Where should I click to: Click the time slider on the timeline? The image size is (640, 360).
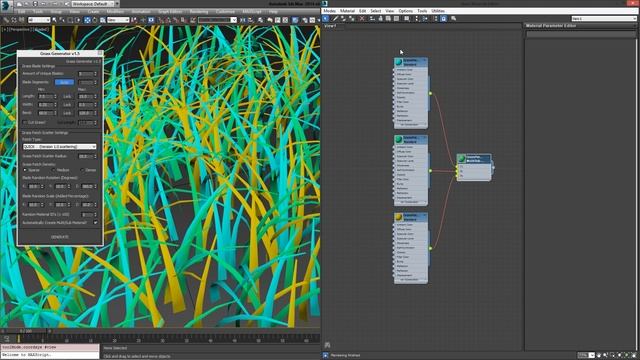(25, 331)
